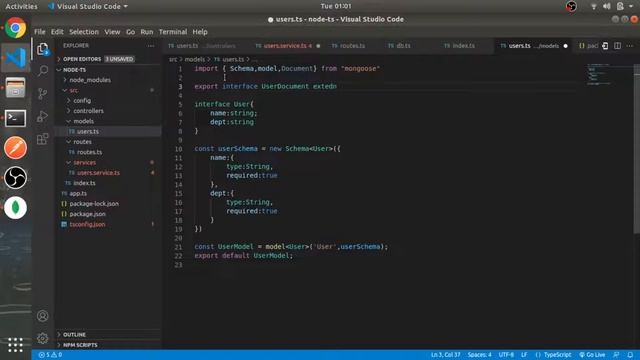640x360 pixels.
Task: Open the Selection menu
Action: [x=84, y=32]
